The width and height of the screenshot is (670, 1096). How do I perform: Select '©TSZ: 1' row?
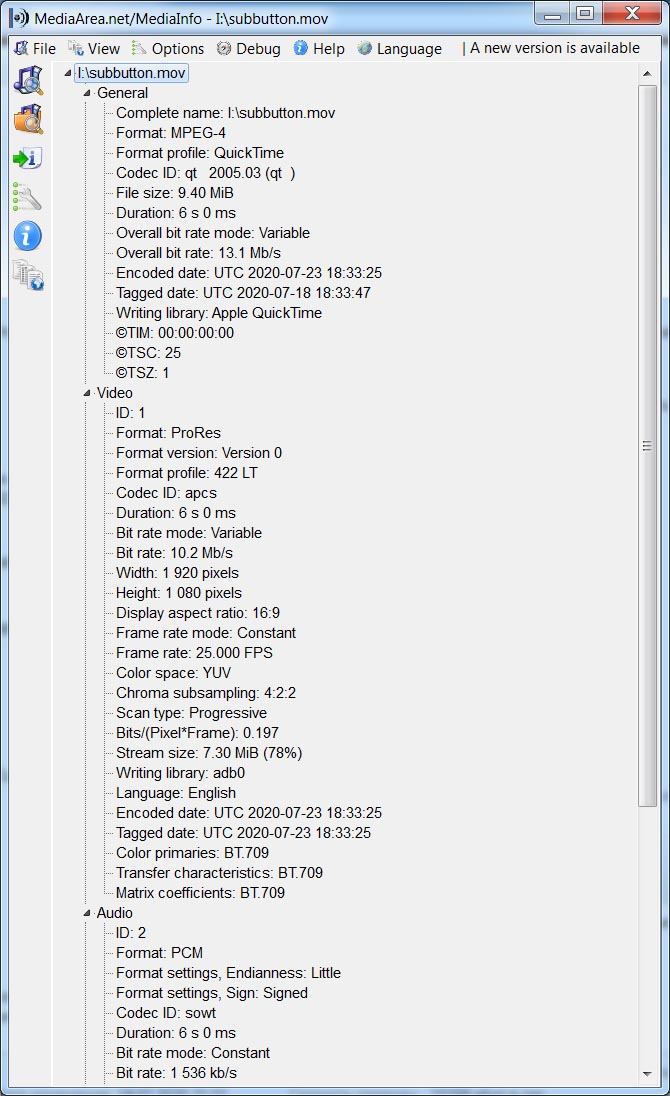143,373
